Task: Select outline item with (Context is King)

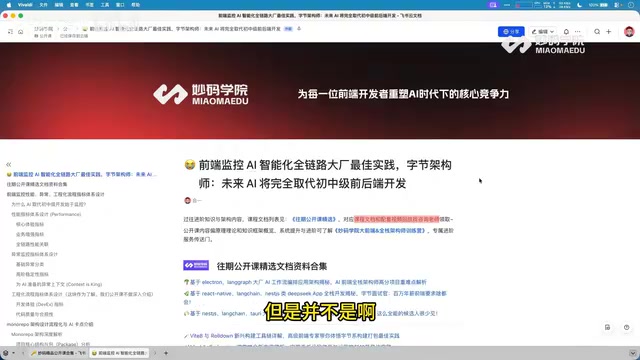Action: coord(59,284)
